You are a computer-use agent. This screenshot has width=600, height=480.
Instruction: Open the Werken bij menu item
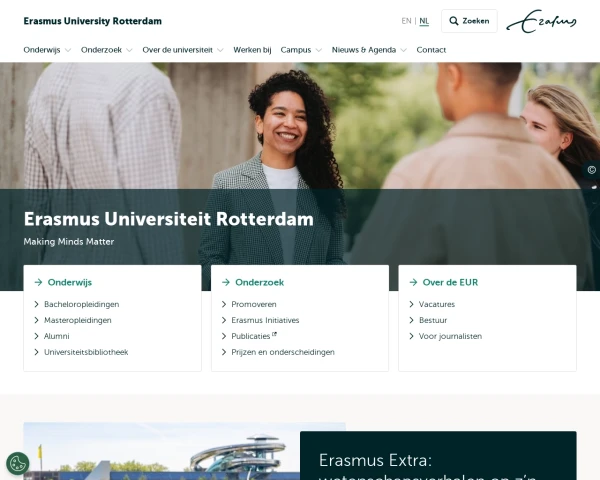click(x=252, y=50)
